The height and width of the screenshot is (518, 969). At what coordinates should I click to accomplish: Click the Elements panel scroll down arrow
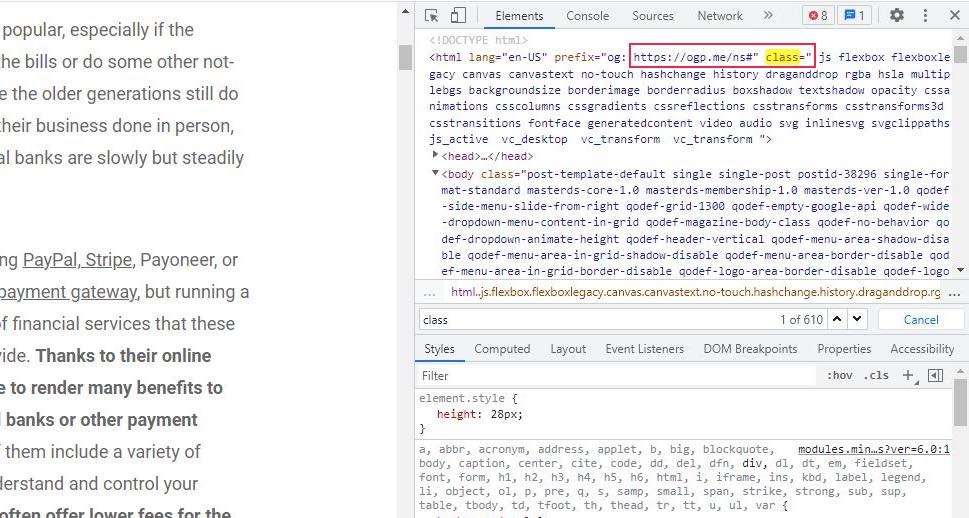960,270
